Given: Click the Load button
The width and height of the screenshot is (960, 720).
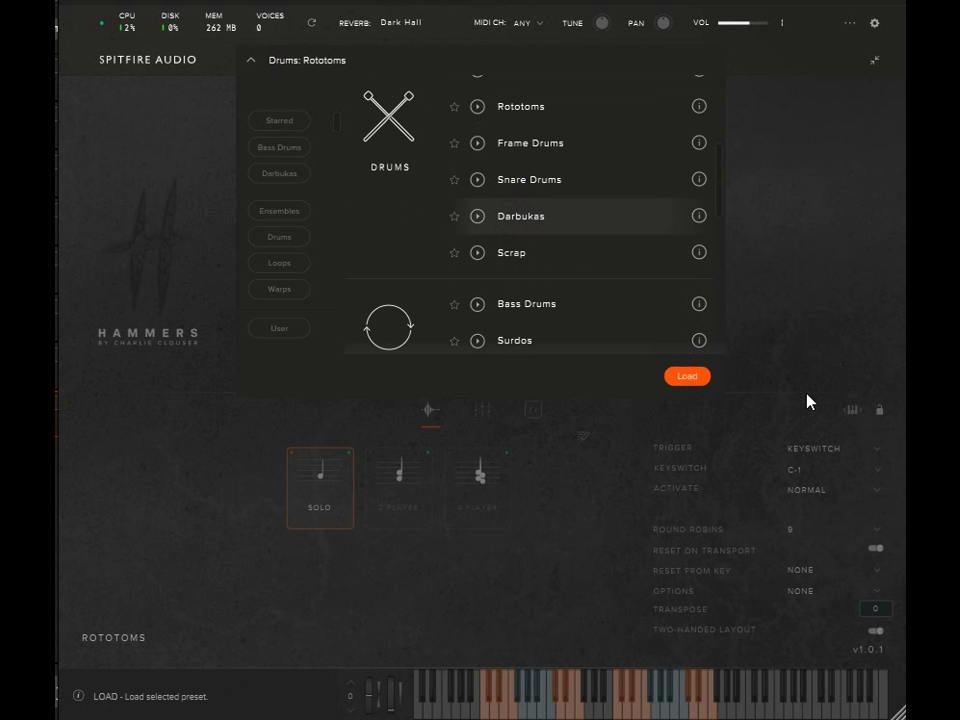Looking at the screenshot, I should (x=687, y=376).
